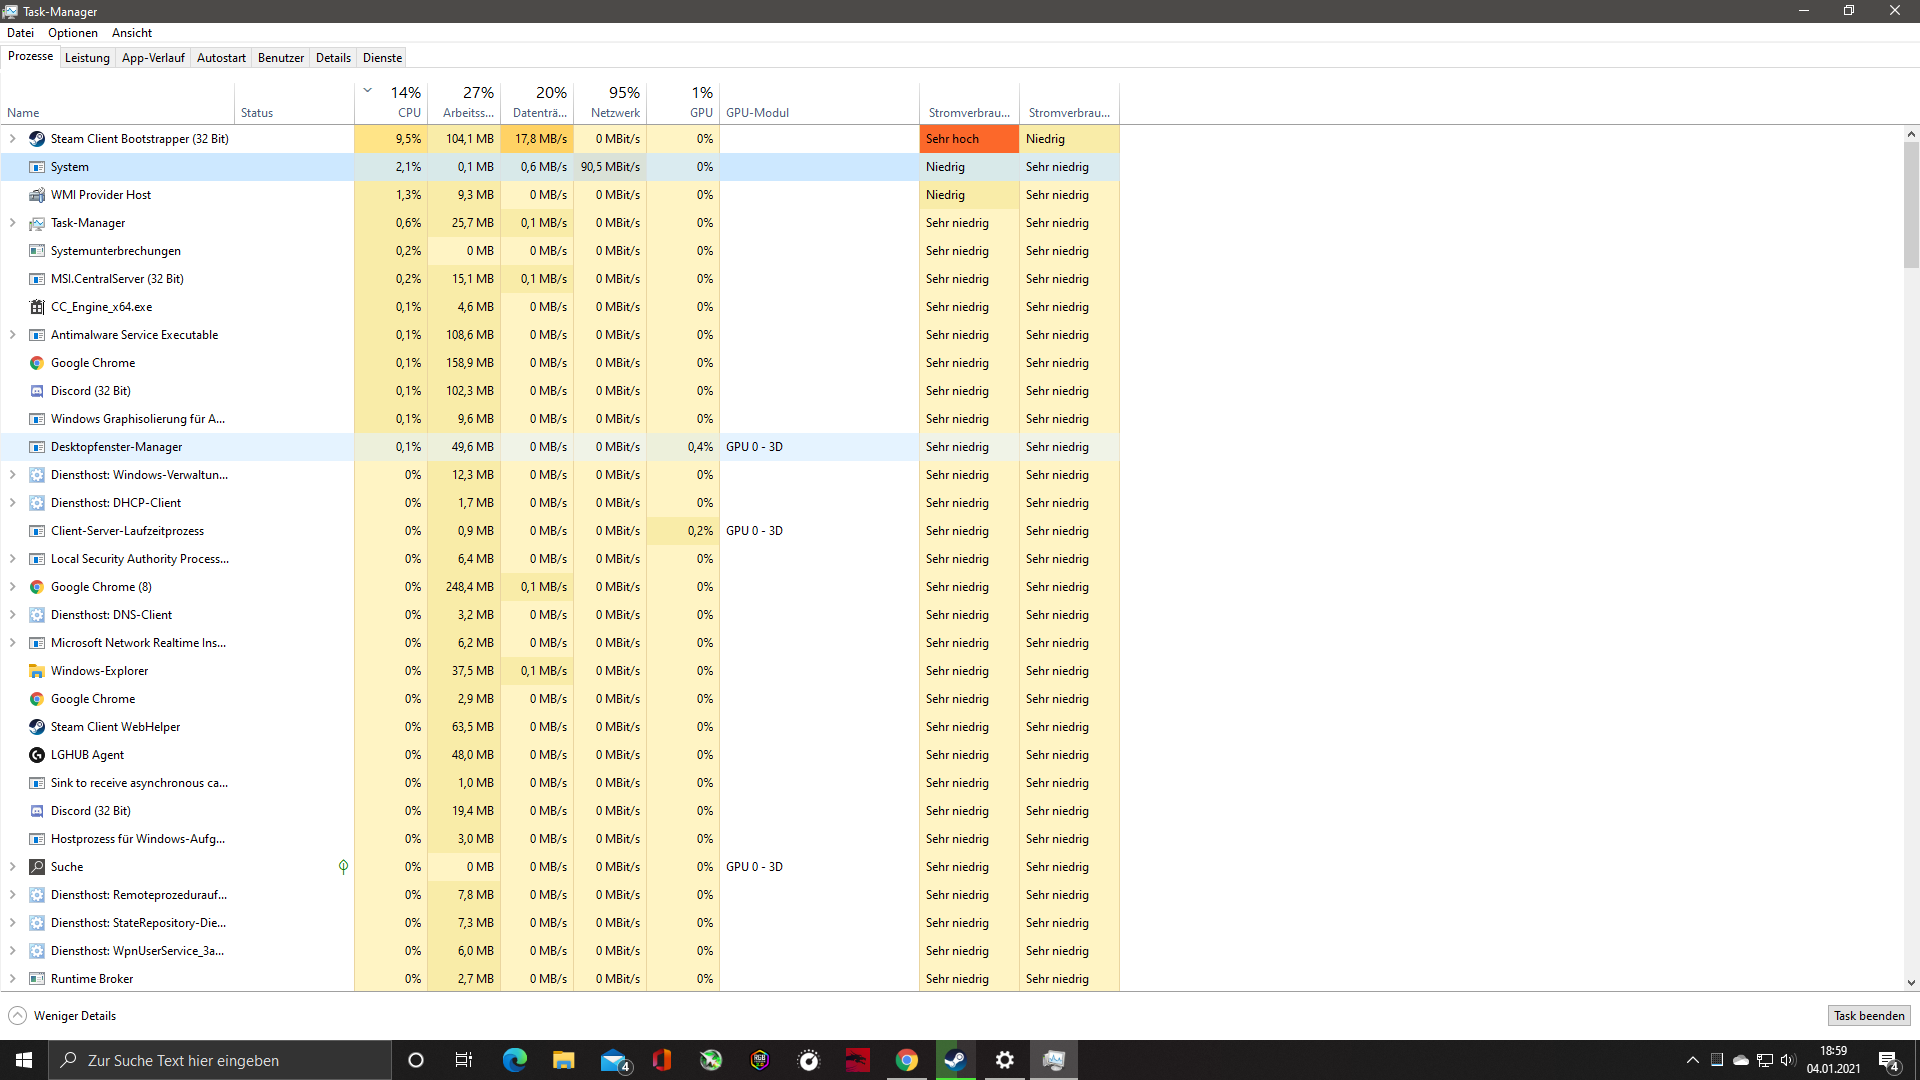The image size is (1920, 1080).
Task: Open the notification center showing 4 alerts
Action: 1890,1060
